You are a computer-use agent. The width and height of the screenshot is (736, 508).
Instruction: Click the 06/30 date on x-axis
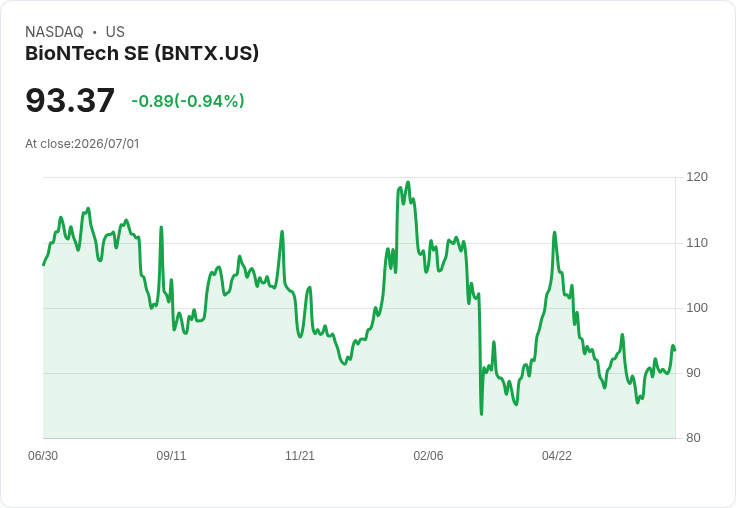pos(43,456)
